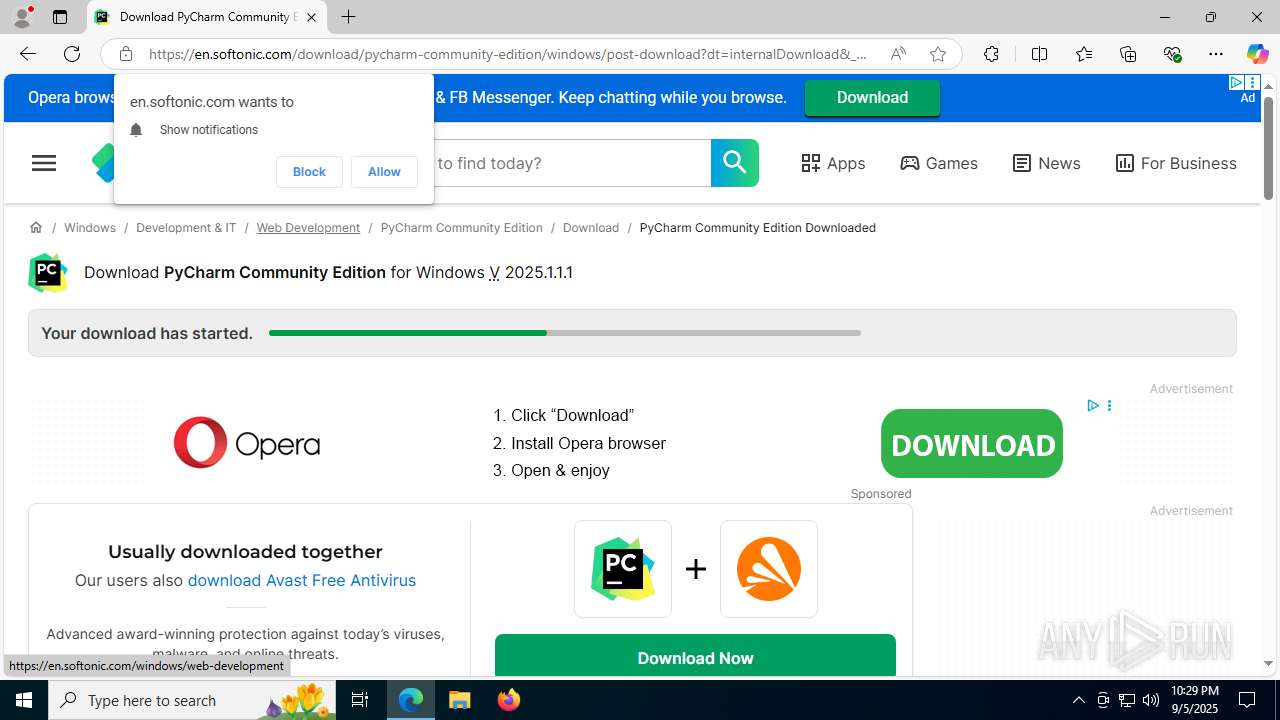The image size is (1280, 720).
Task: Open the Apps menu
Action: click(833, 163)
